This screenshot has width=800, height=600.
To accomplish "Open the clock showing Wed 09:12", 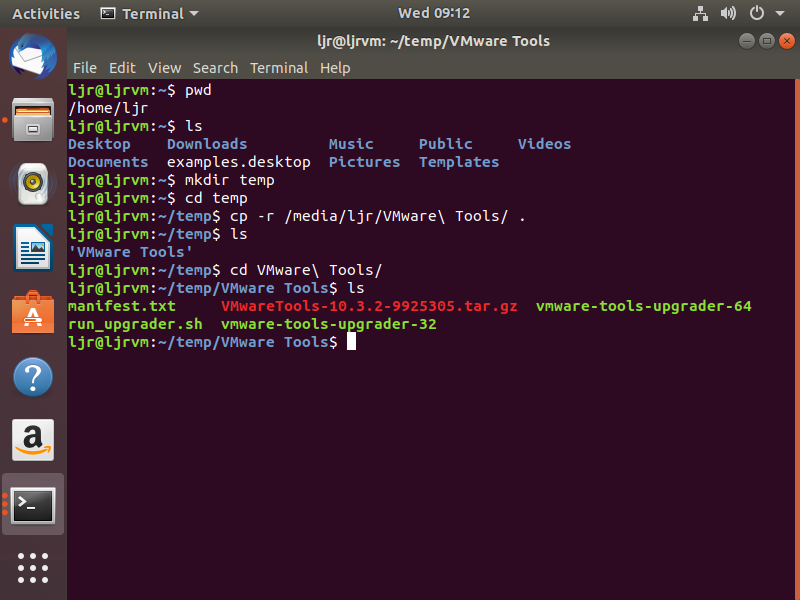I will (x=434, y=13).
